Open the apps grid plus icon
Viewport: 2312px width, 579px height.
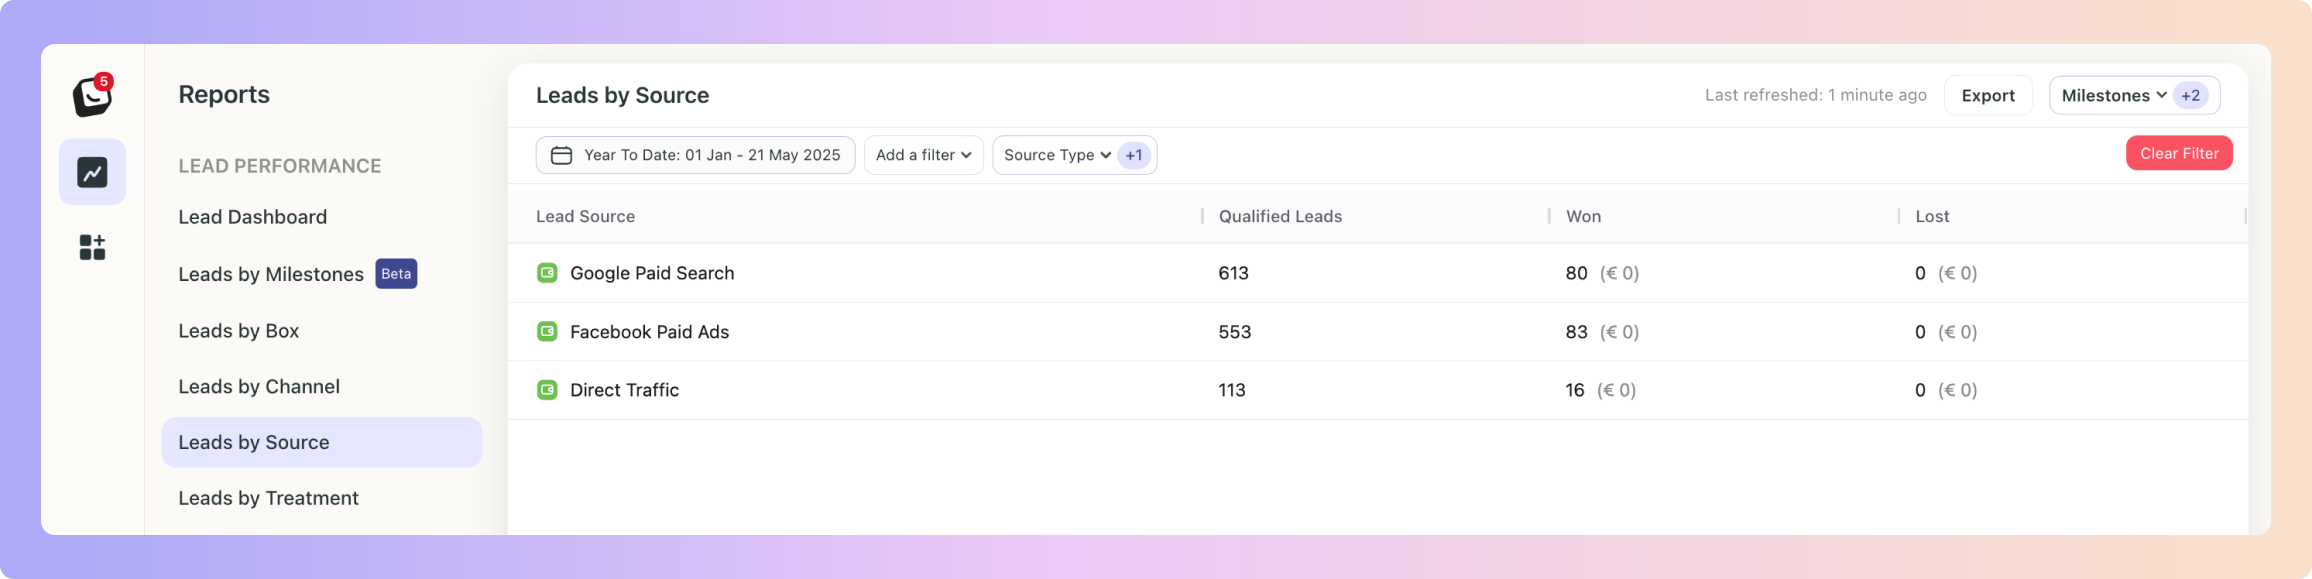tap(92, 247)
